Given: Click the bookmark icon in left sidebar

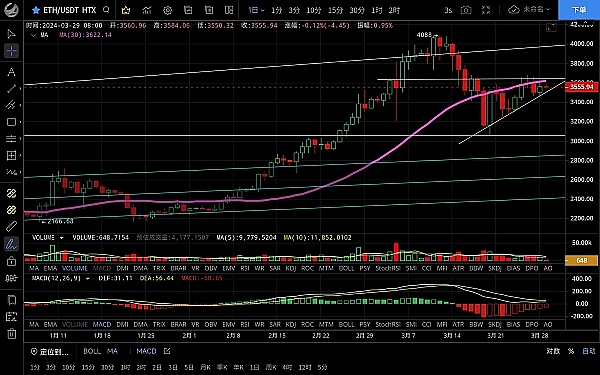Looking at the screenshot, I should point(11,300).
